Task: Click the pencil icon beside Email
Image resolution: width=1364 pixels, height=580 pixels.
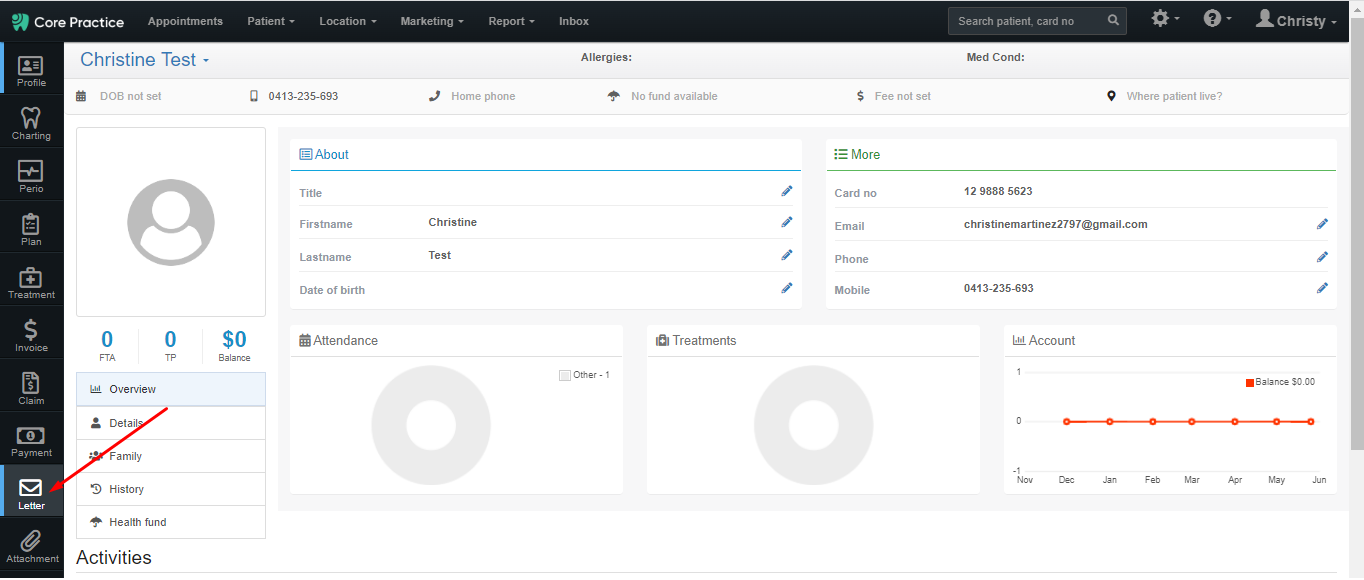Action: [x=1322, y=224]
